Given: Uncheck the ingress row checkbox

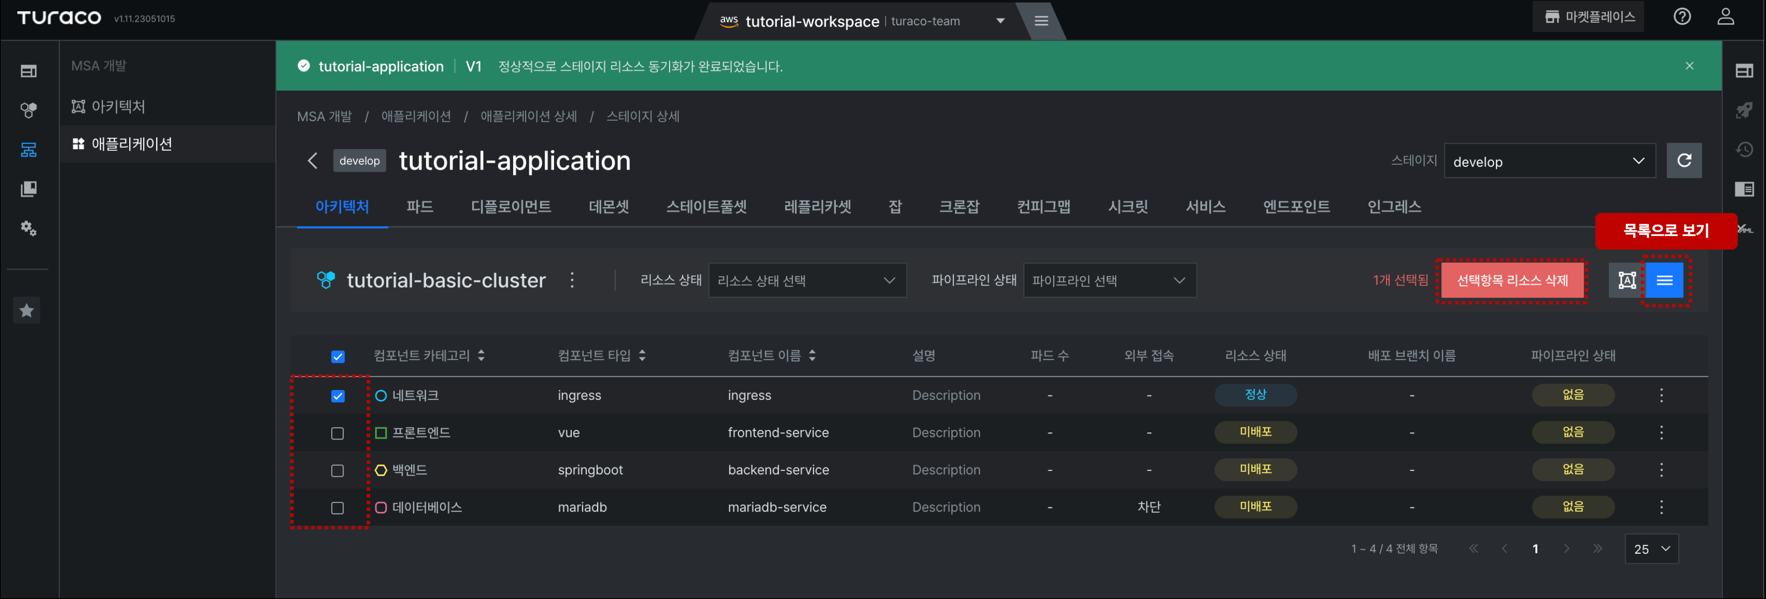Looking at the screenshot, I should pyautogui.click(x=338, y=396).
